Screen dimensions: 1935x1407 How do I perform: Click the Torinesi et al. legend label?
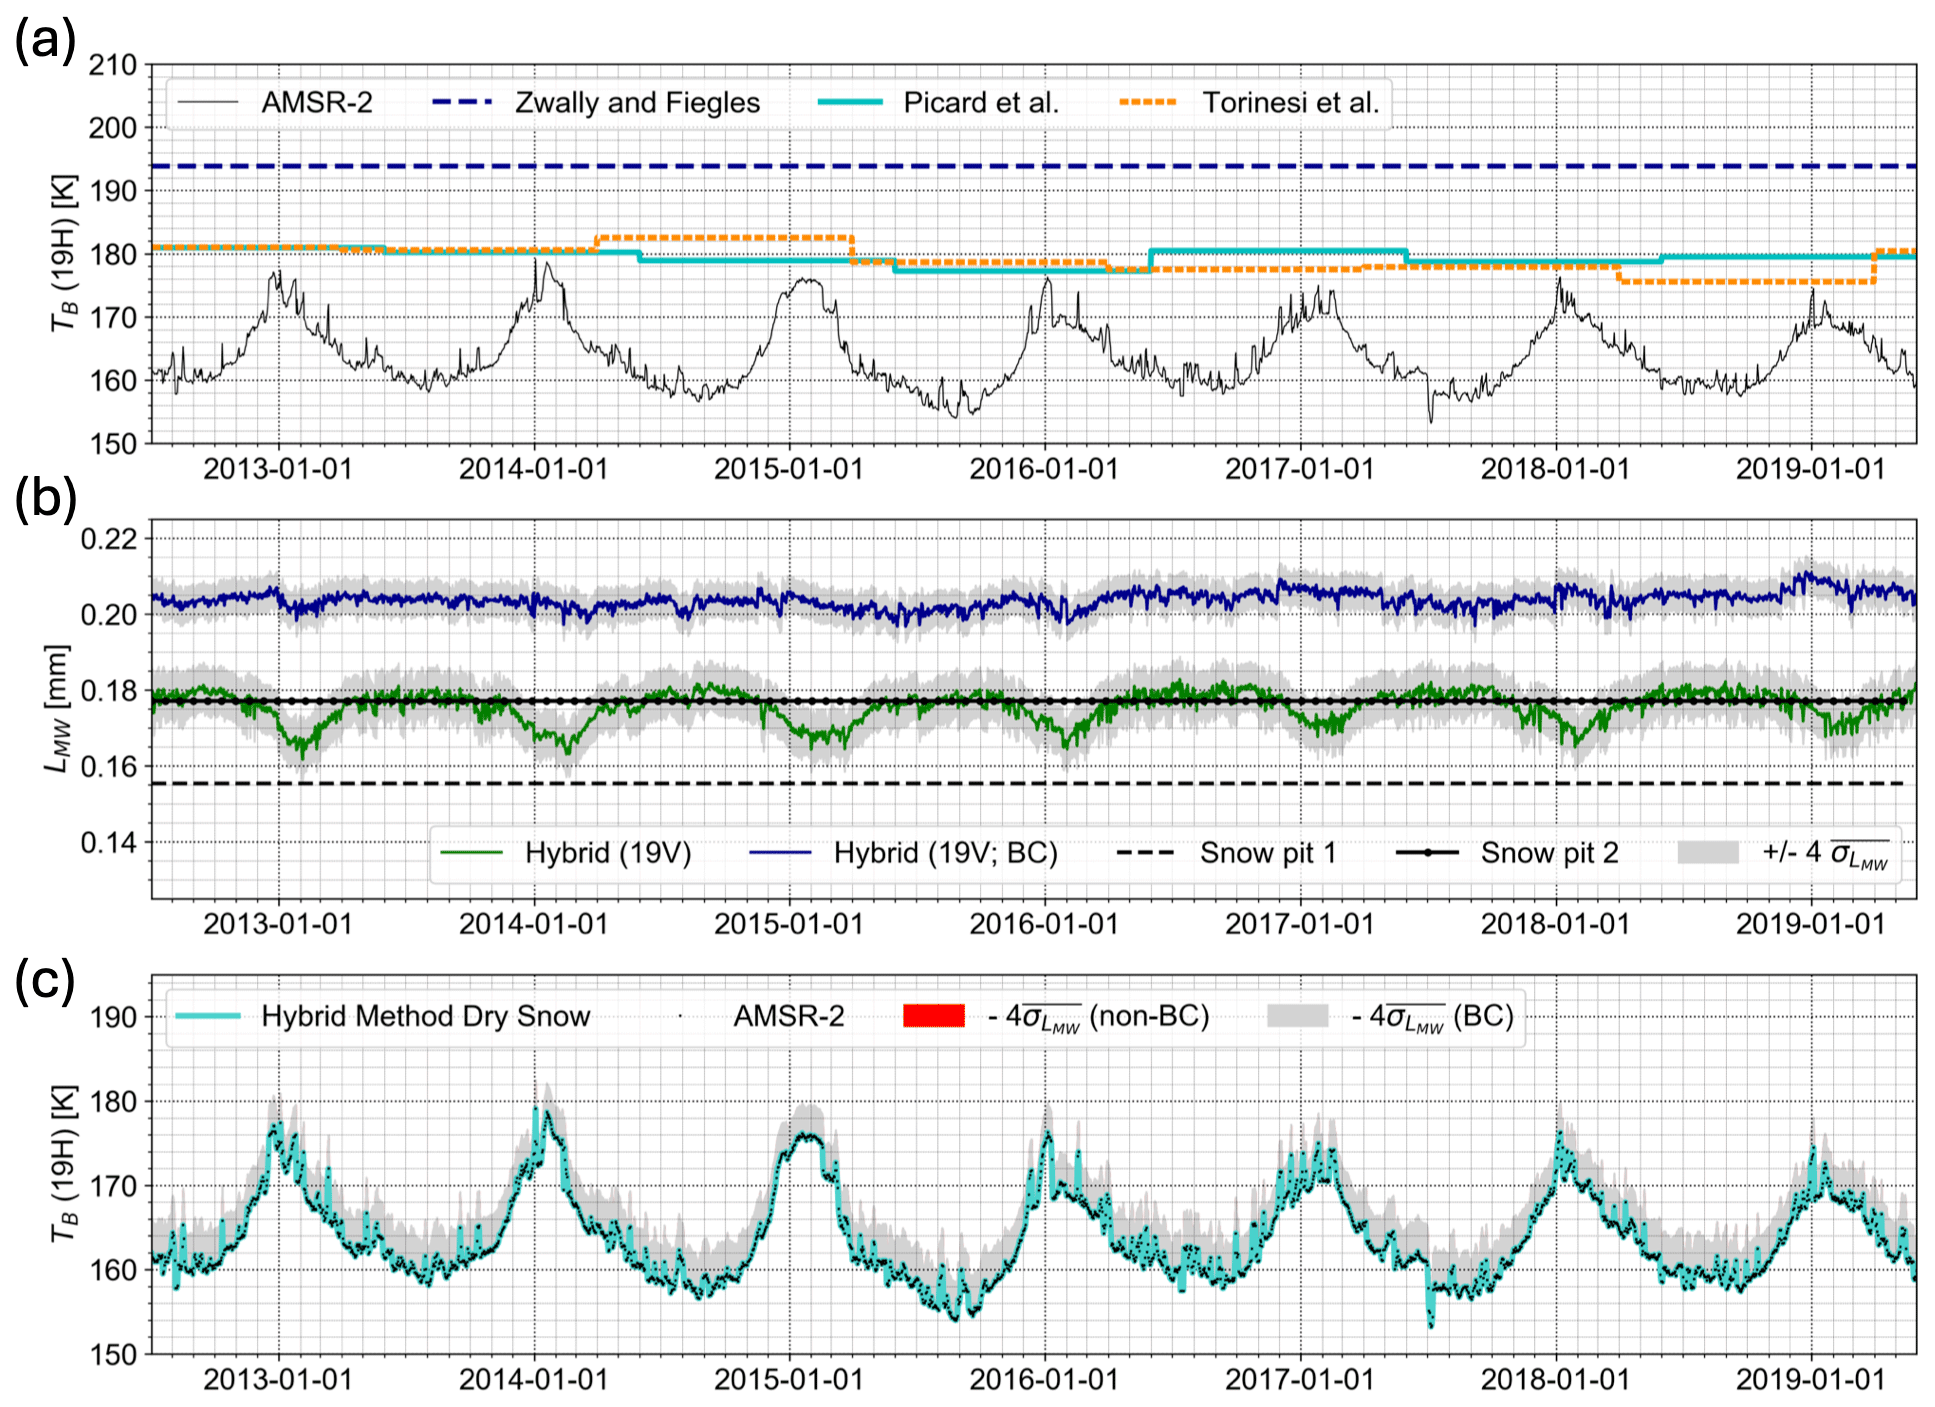[1291, 102]
